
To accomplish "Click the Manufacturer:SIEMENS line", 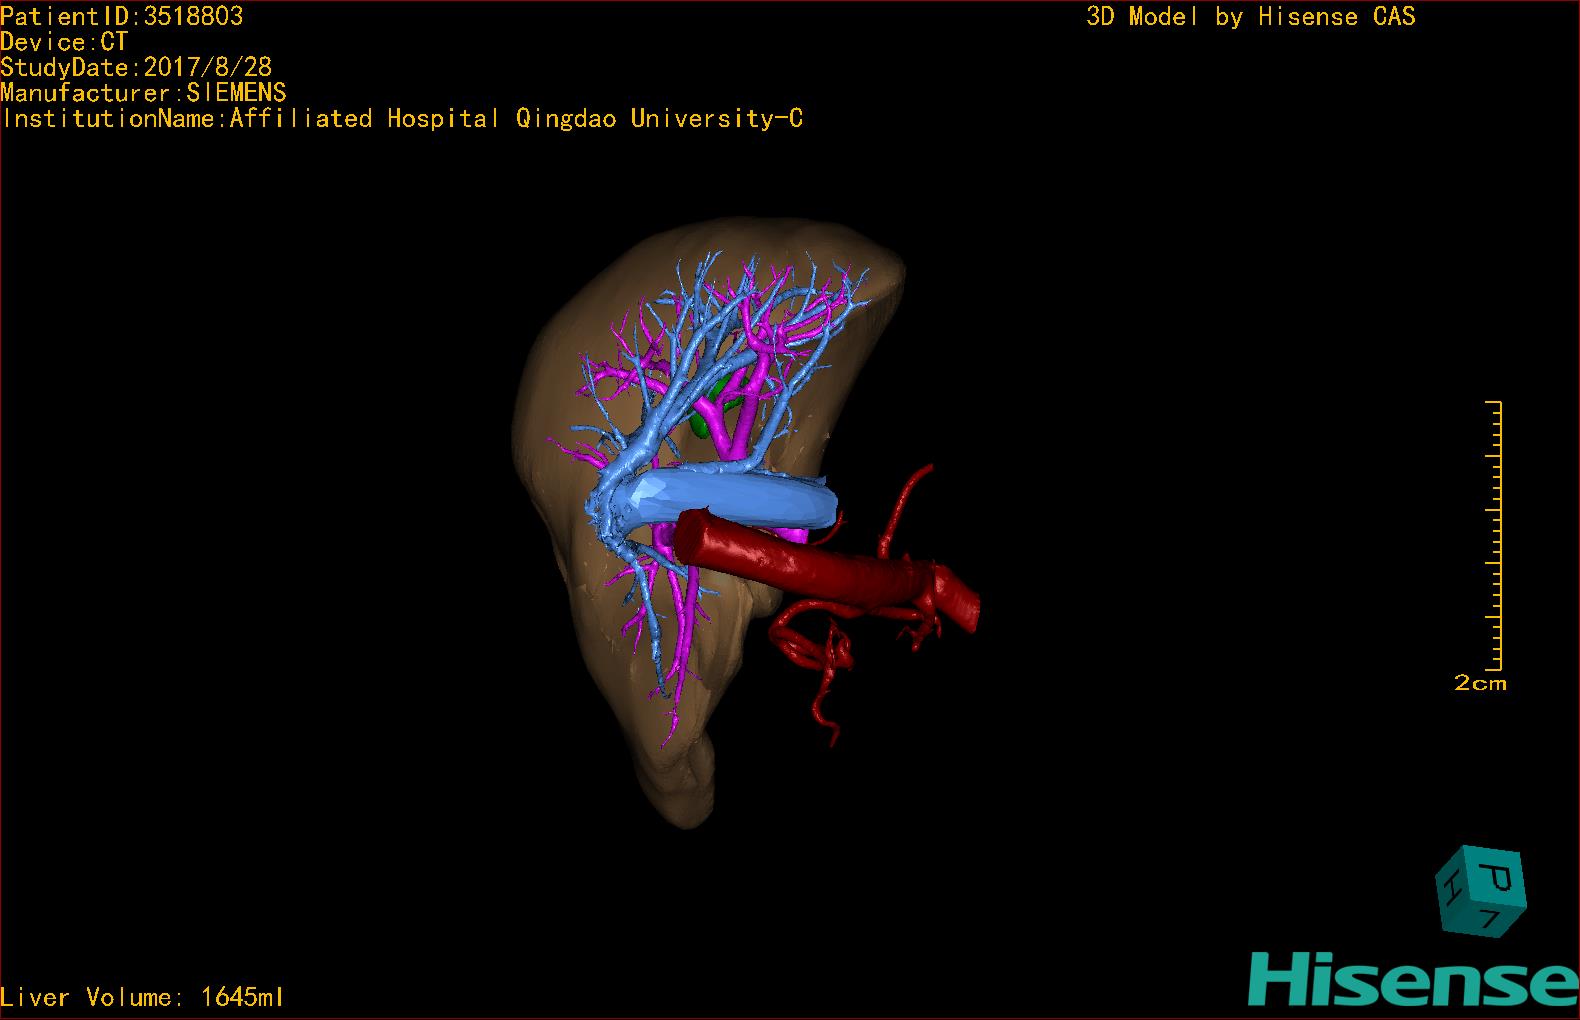I will (143, 93).
